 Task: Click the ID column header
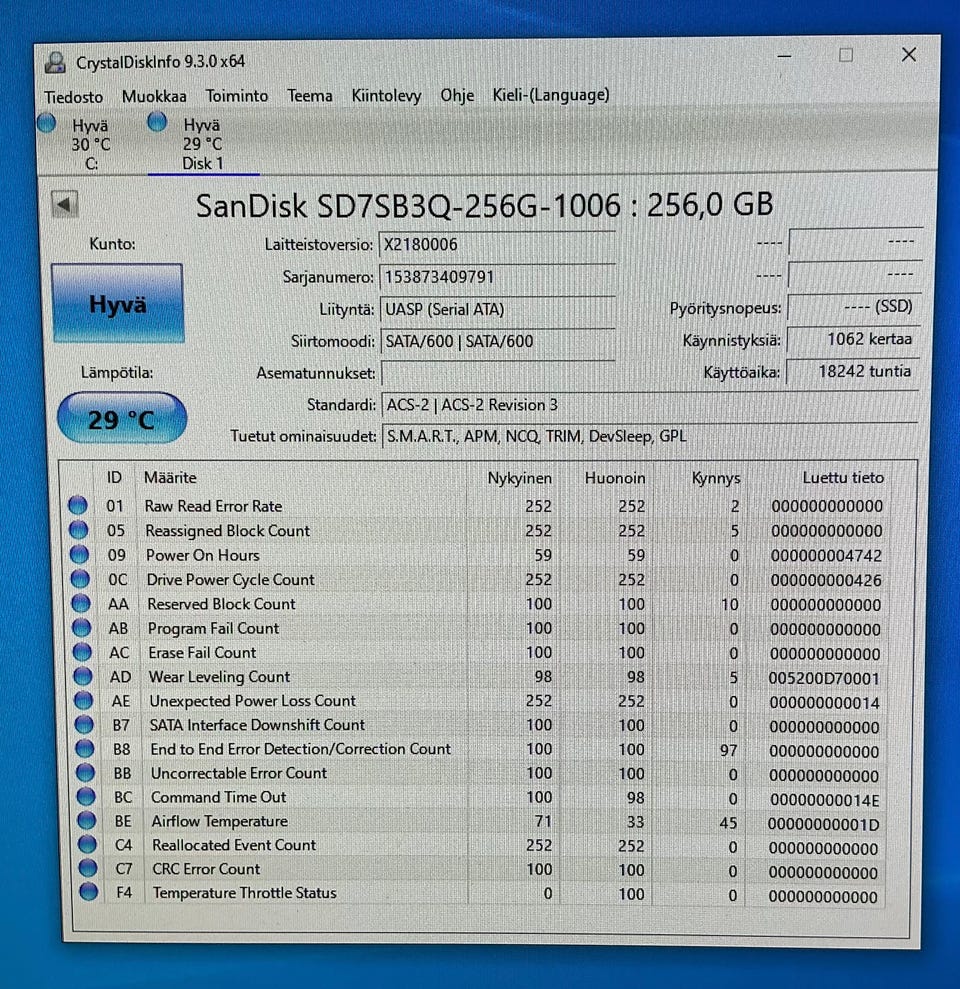point(114,477)
